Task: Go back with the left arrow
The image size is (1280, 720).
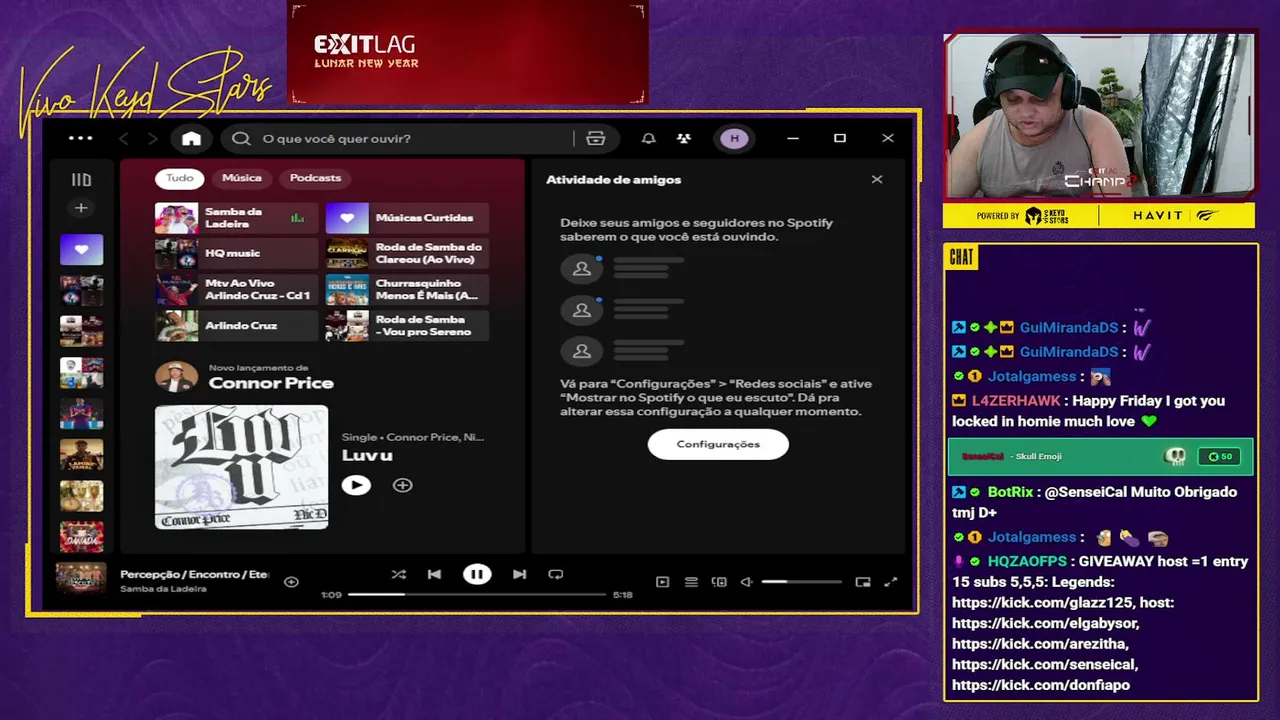Action: (x=124, y=138)
